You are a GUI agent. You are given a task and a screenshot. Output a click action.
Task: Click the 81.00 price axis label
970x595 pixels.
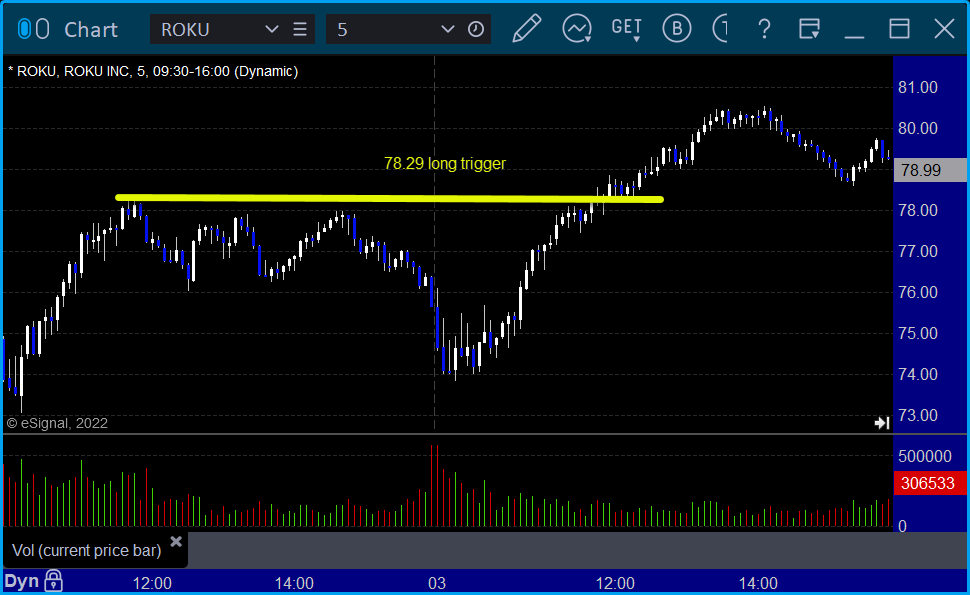pyautogui.click(x=918, y=87)
